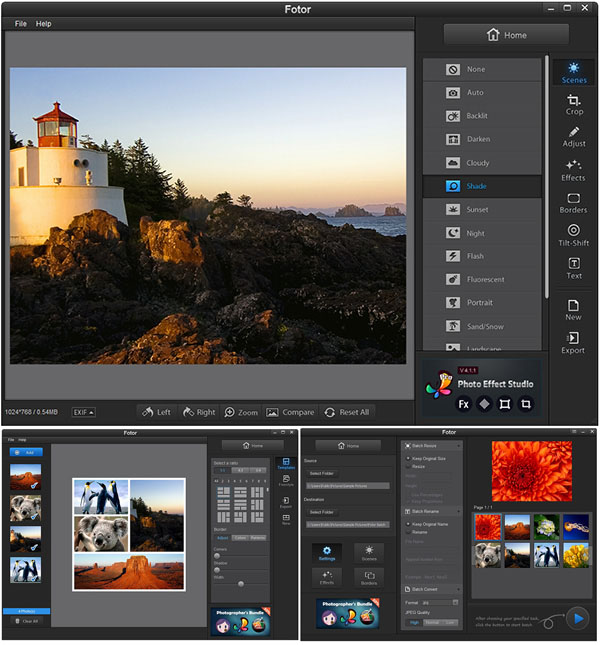
Task: Rotate the image using the Left button
Action: coord(156,412)
